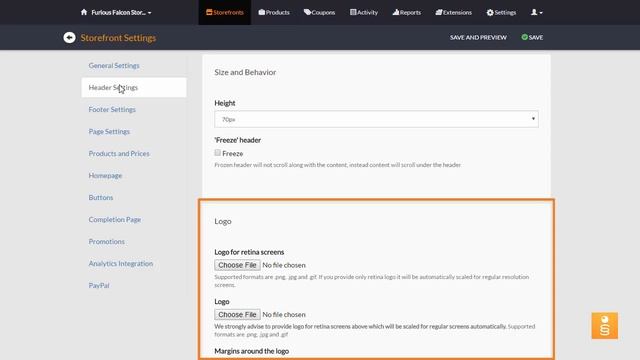Open the Furious Falcon Store dropdown
Viewport: 640px width, 360px height.
click(x=121, y=13)
